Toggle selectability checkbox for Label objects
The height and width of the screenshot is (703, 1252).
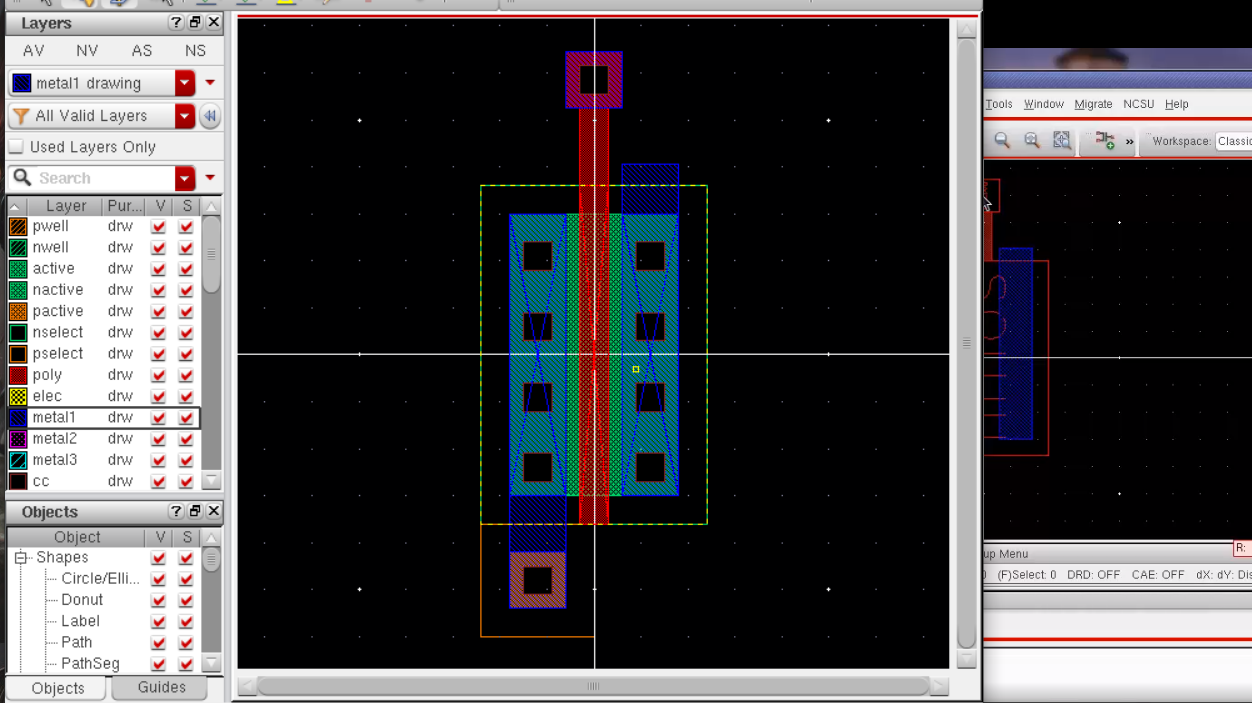pyautogui.click(x=186, y=621)
